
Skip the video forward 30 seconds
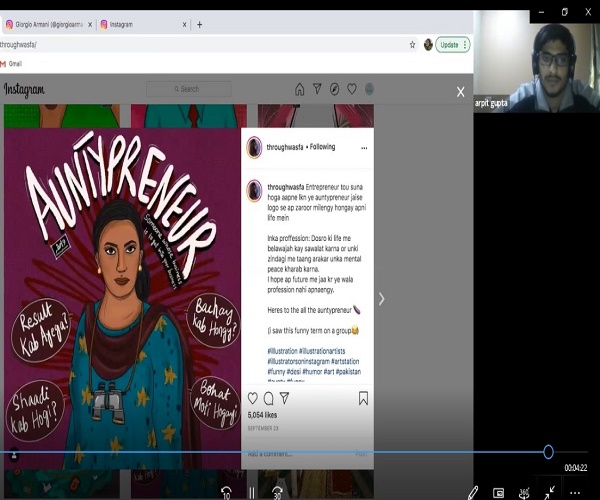(x=277, y=493)
